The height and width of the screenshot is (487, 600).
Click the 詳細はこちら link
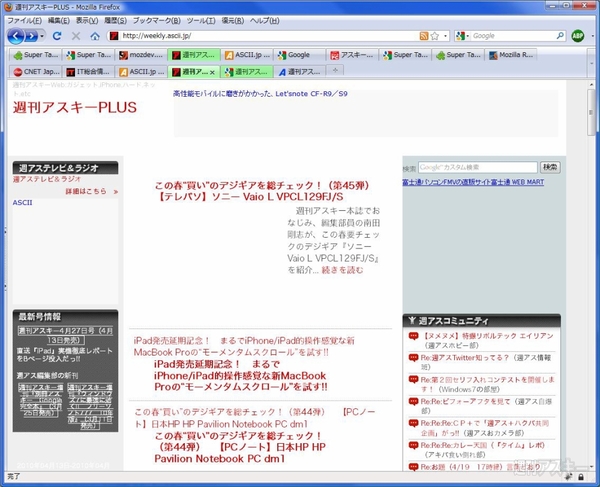pyautogui.click(x=92, y=191)
